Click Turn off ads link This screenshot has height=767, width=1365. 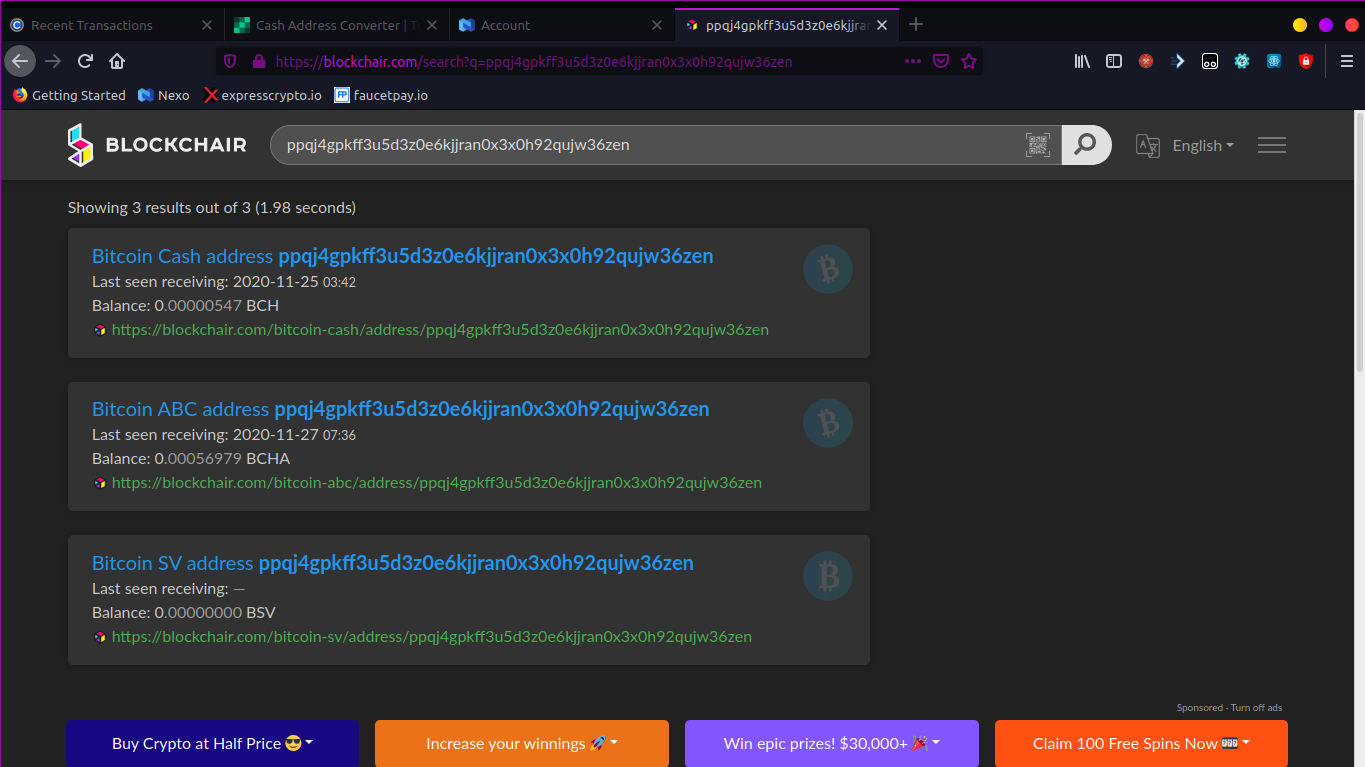coord(1256,708)
